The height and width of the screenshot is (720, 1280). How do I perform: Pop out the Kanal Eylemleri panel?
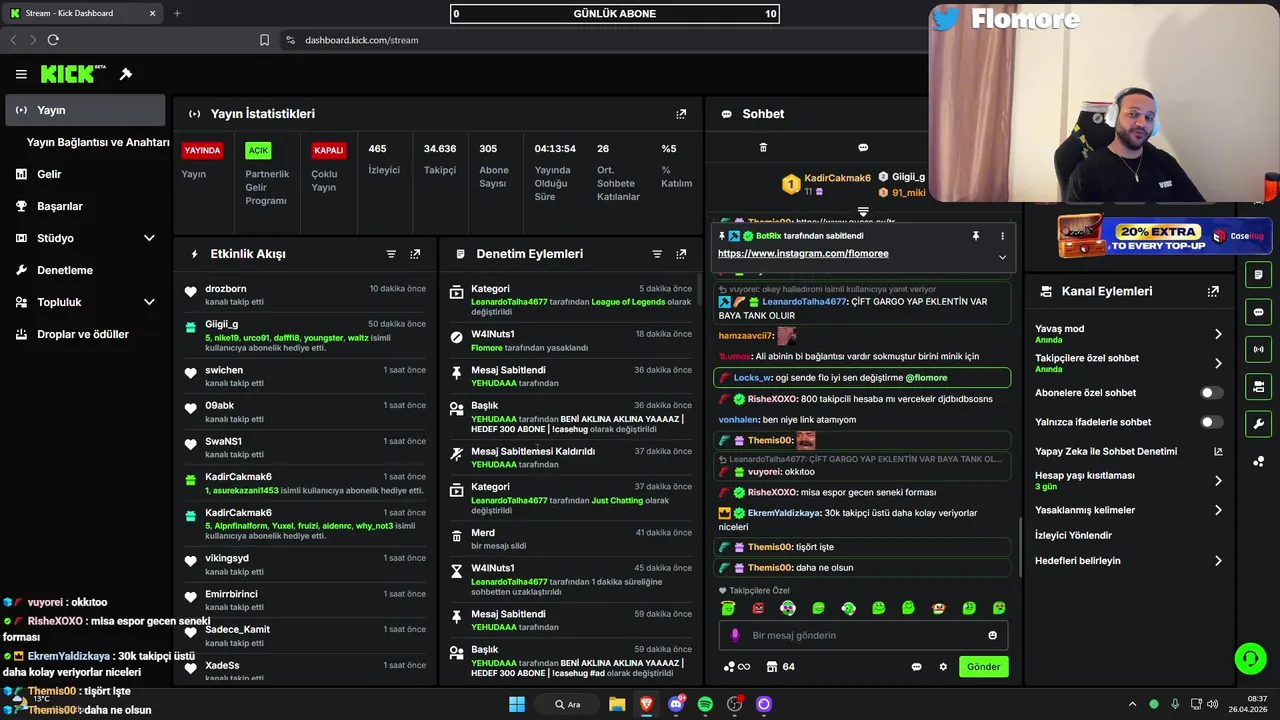pos(1213,291)
